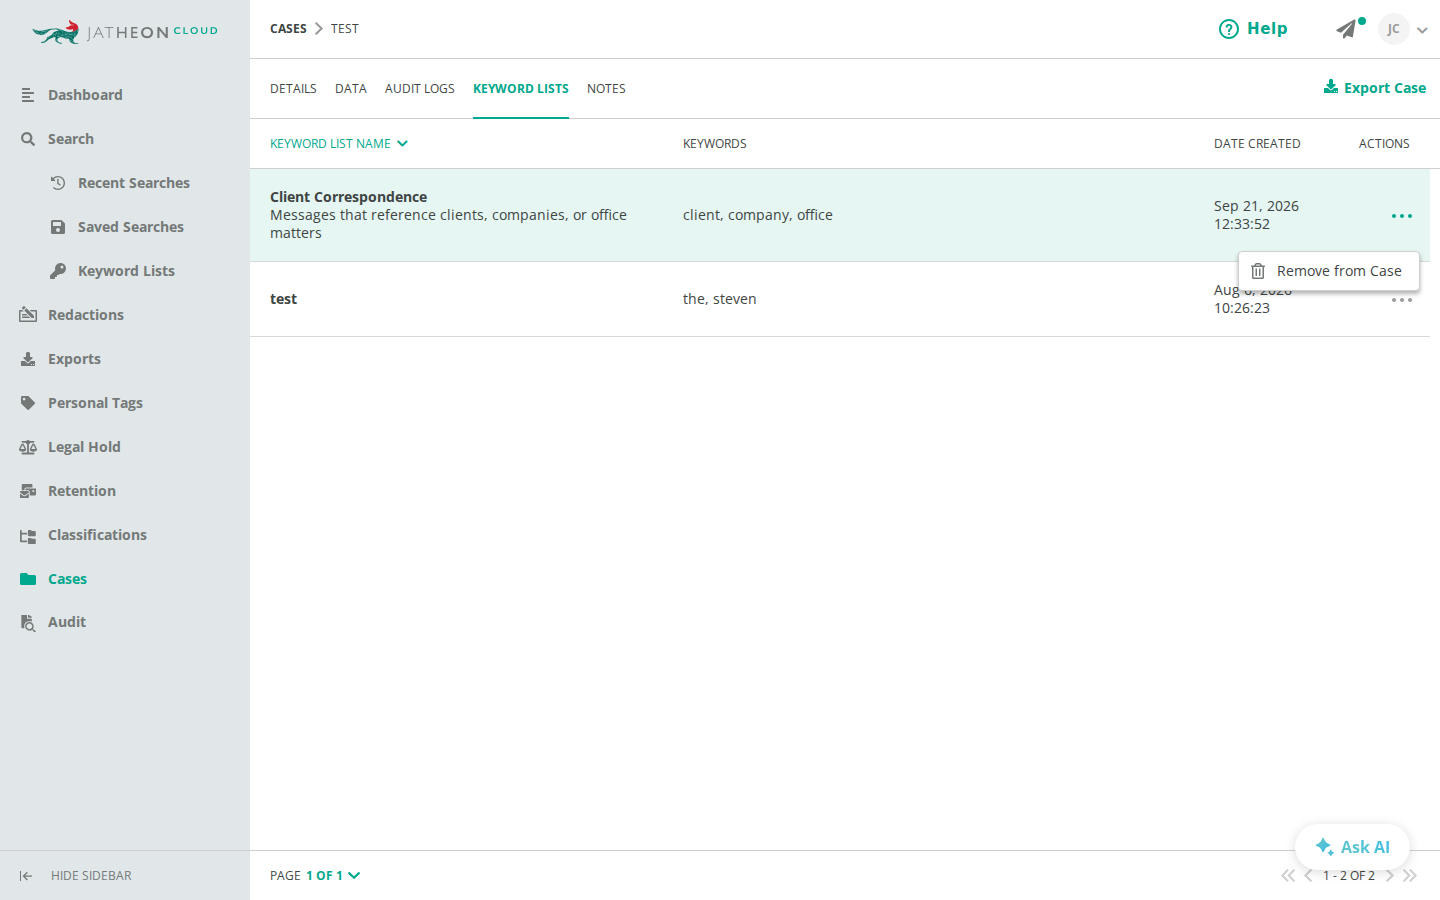Switch to the Data tab
The image size is (1440, 900).
351,89
